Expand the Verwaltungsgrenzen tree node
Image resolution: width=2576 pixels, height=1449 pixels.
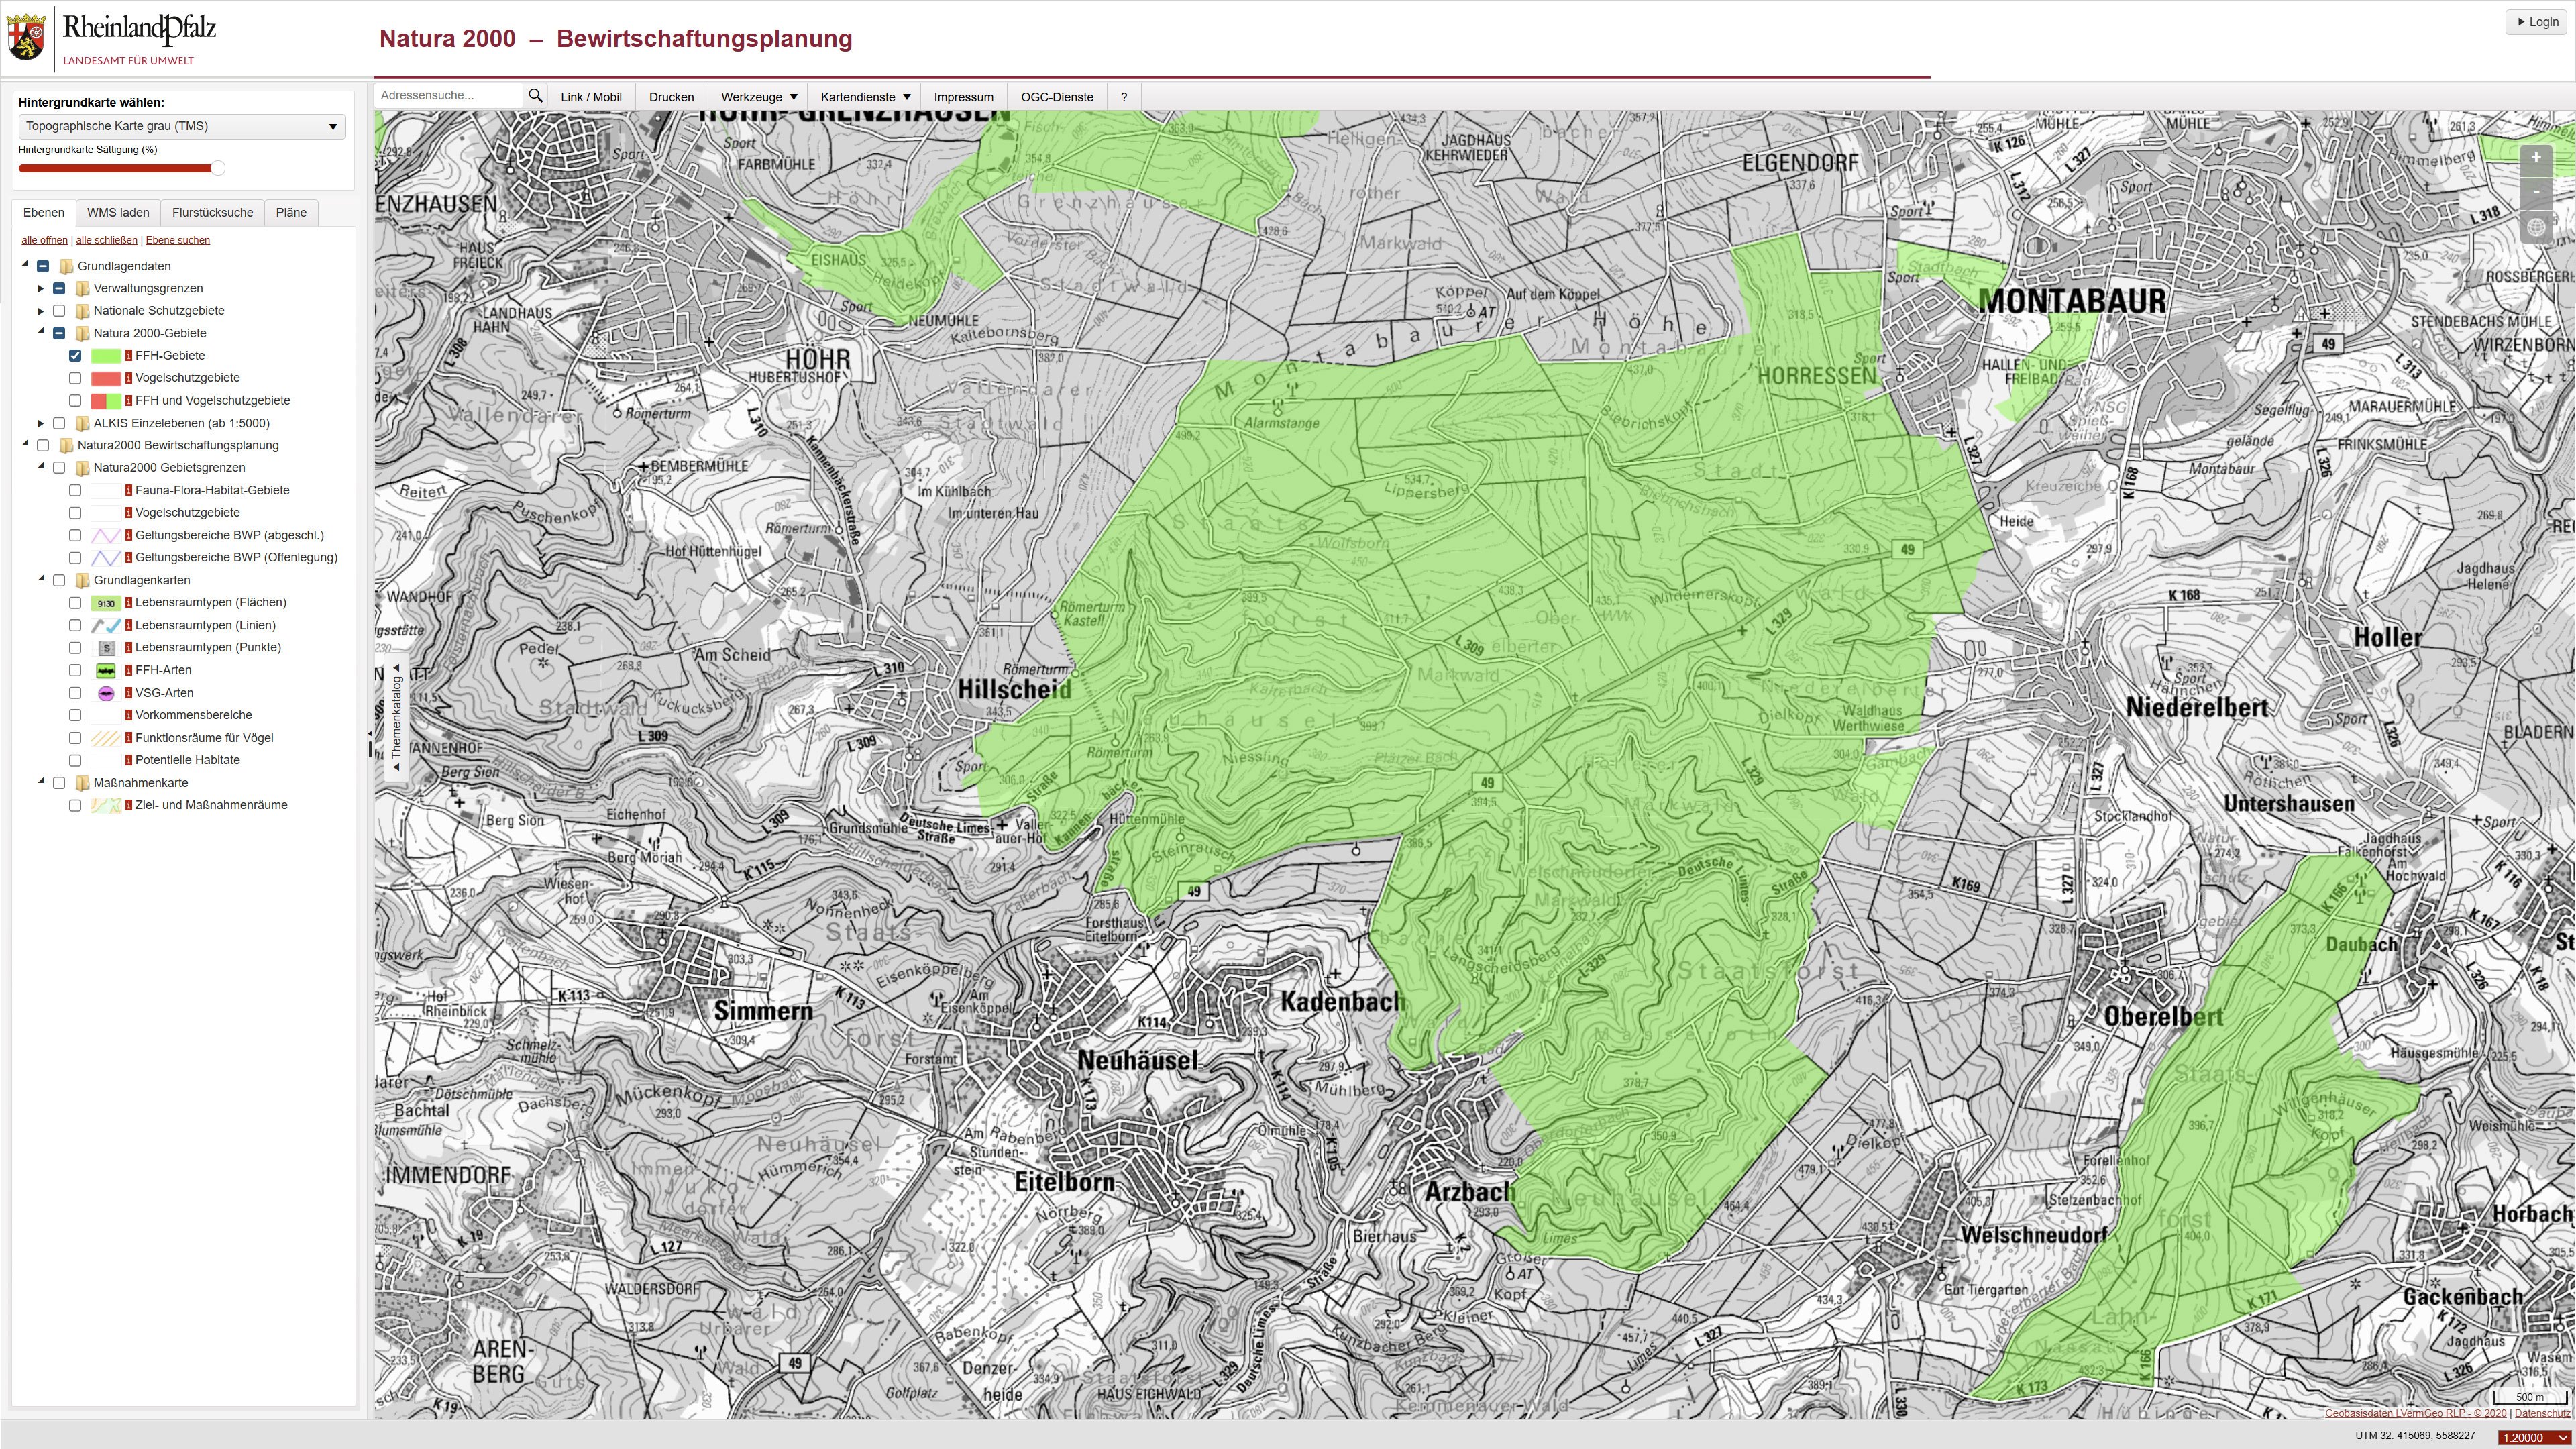tap(41, 289)
